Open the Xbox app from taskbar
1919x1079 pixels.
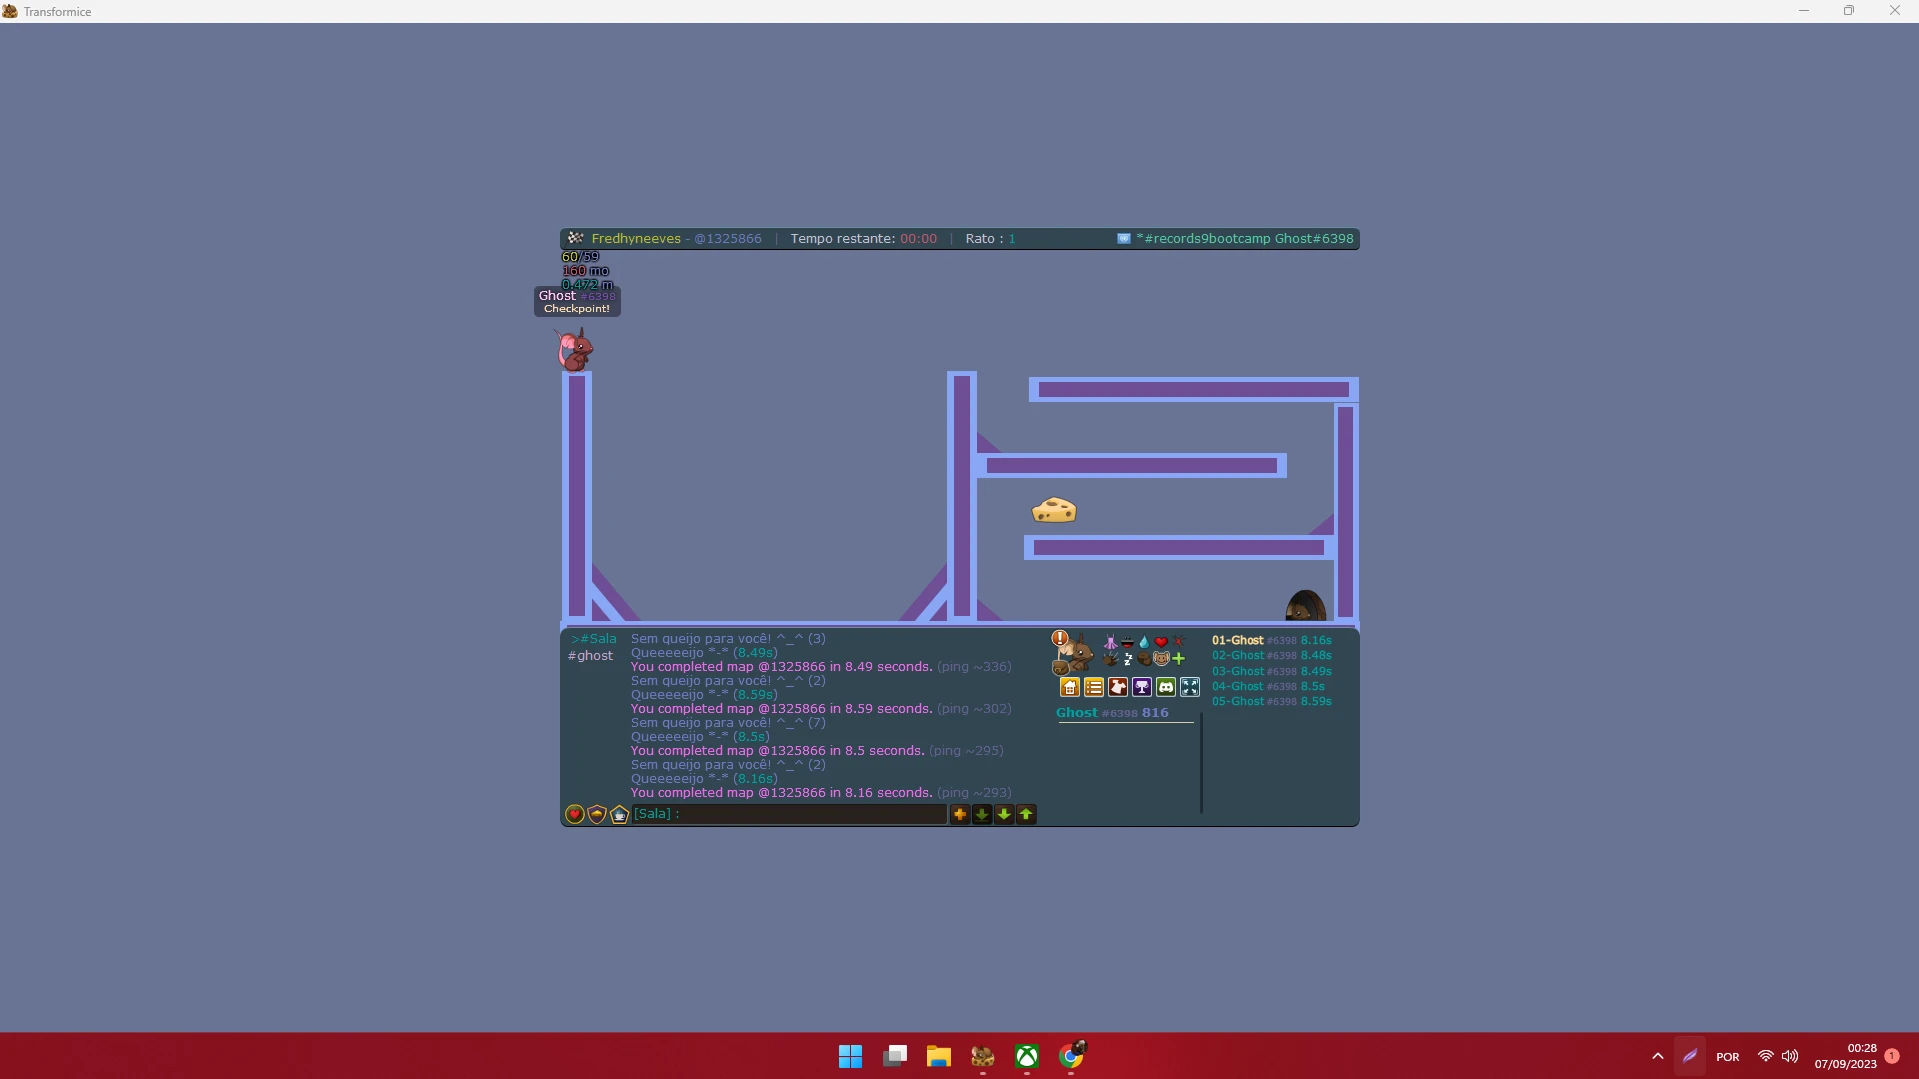click(x=1026, y=1056)
